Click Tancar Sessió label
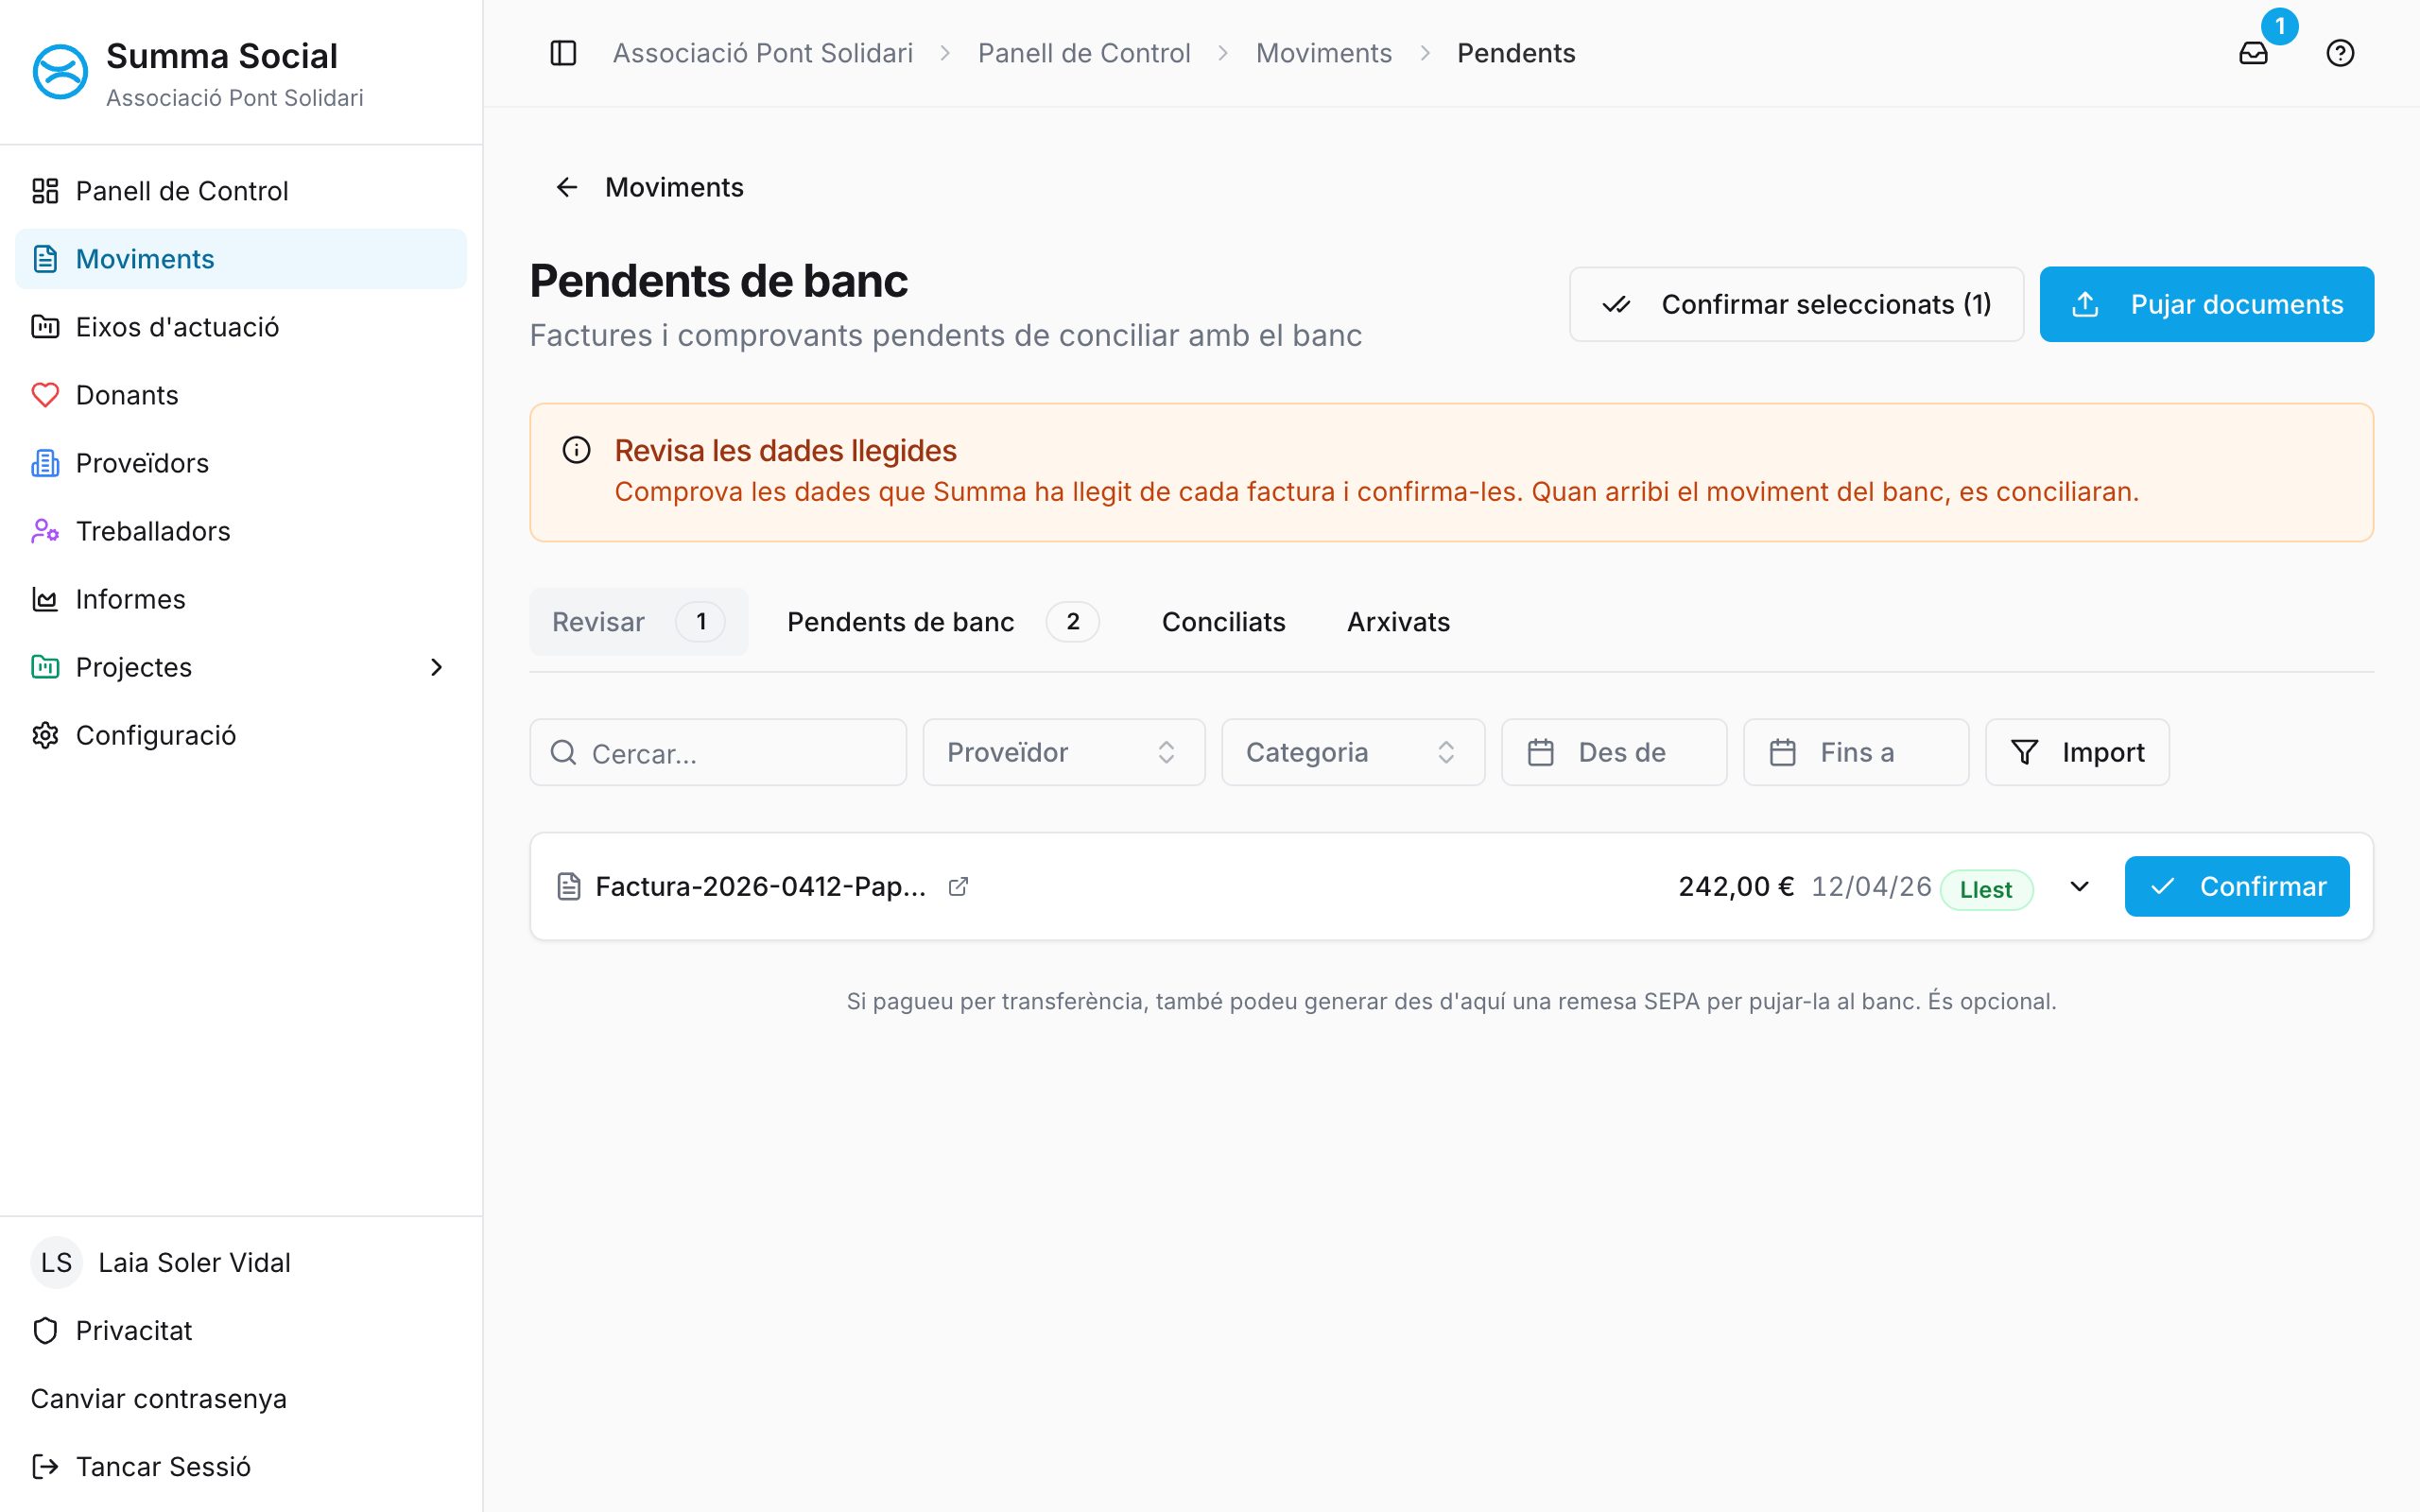Screen dimensions: 2420x1512 tap(163, 1466)
